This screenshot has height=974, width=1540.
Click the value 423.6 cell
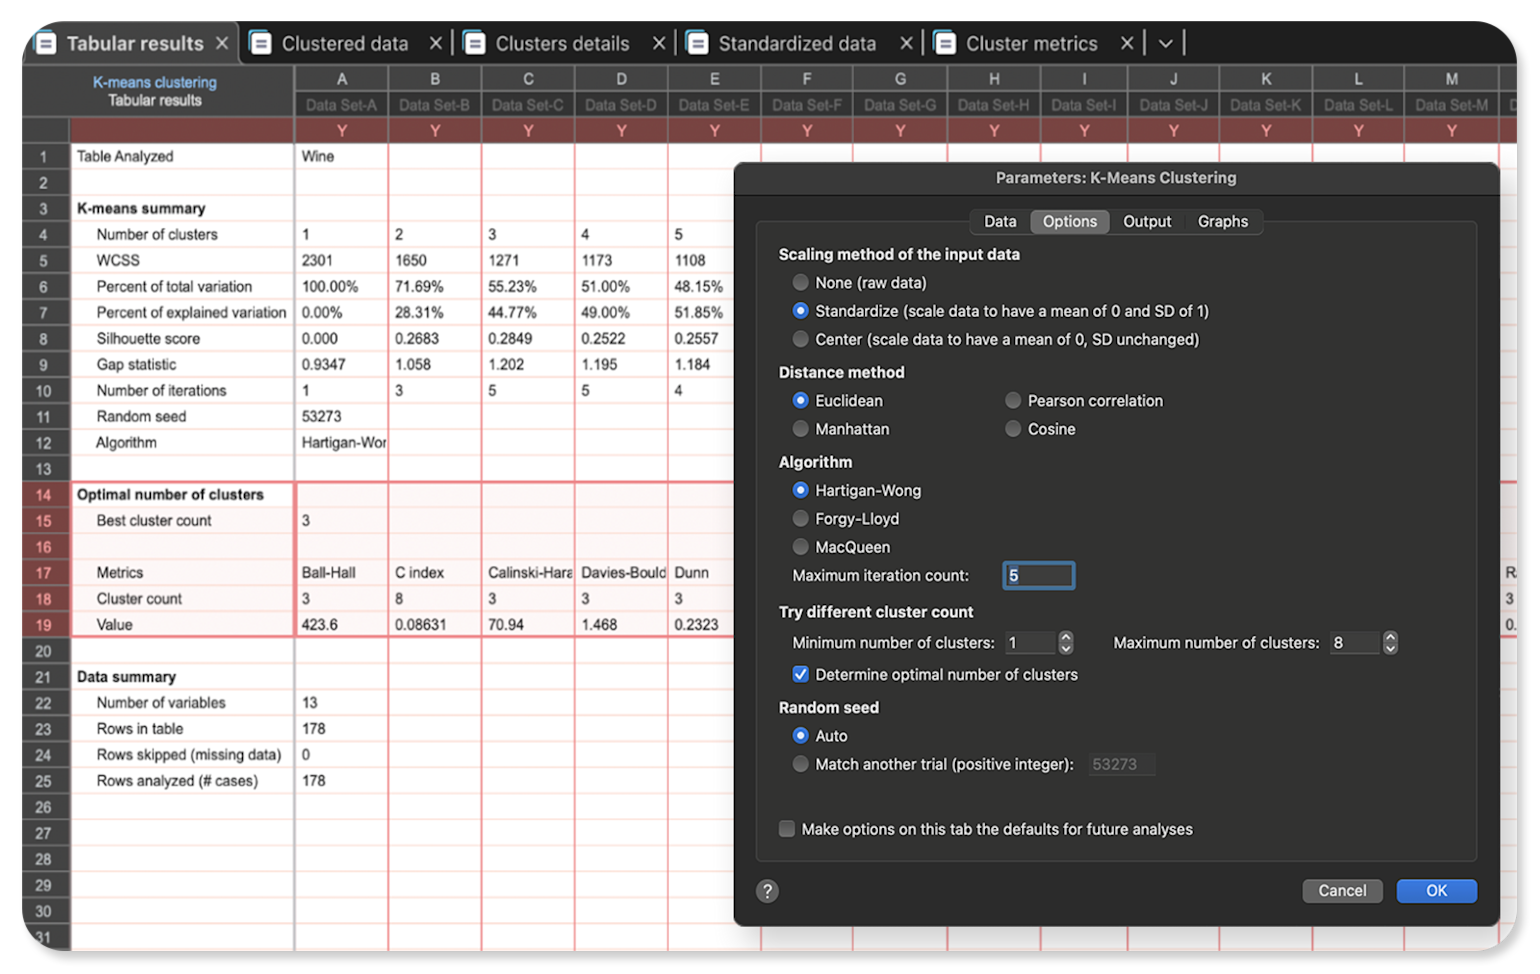click(x=342, y=625)
